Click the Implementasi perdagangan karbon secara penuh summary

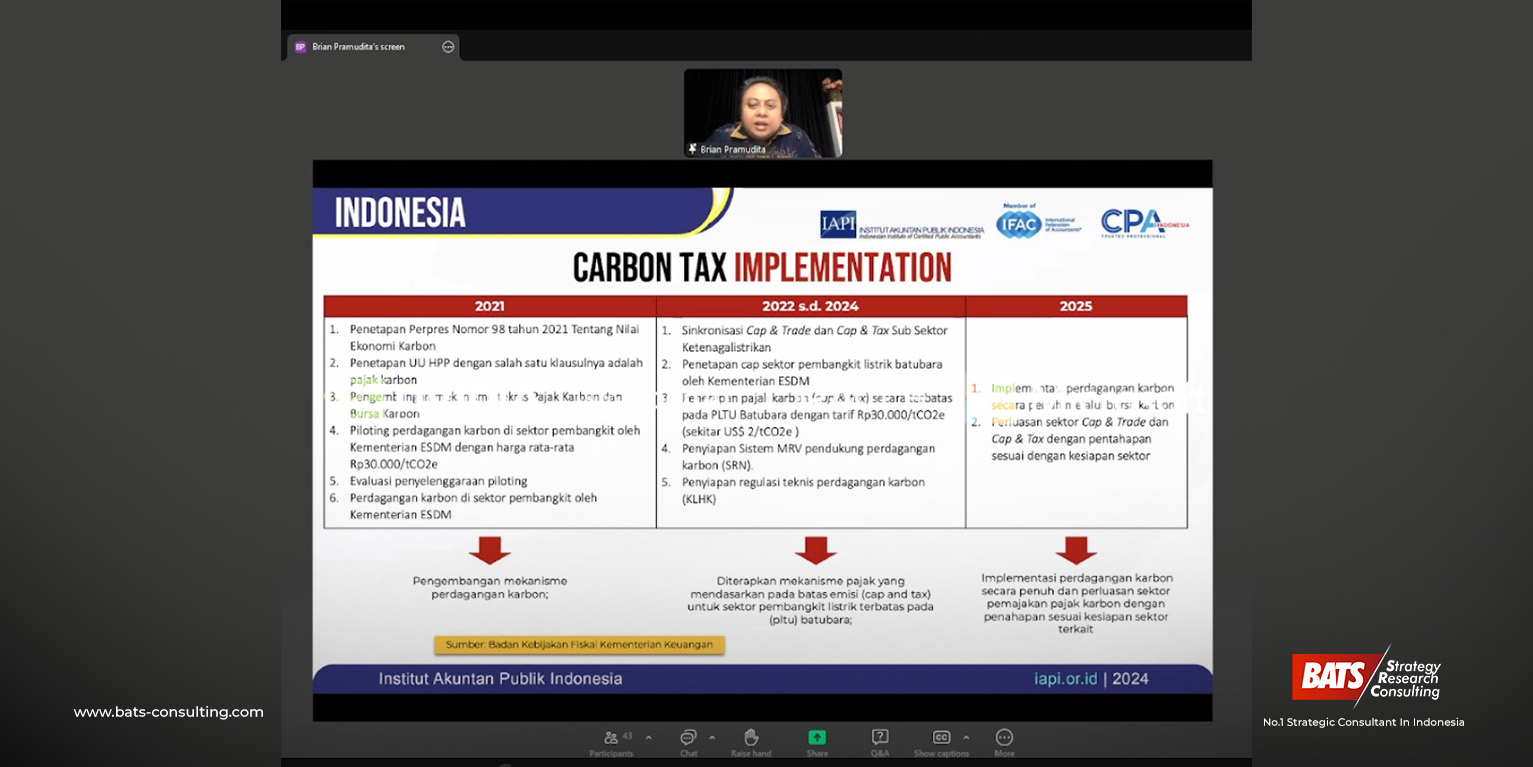pyautogui.click(x=1077, y=603)
